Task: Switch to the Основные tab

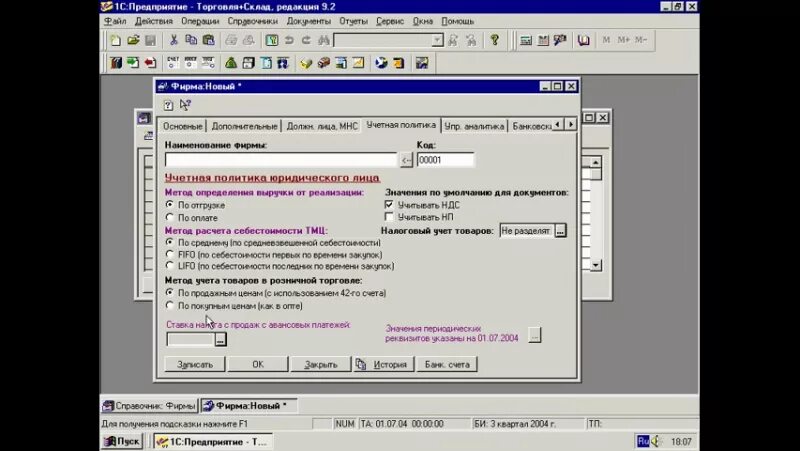Action: [x=183, y=126]
